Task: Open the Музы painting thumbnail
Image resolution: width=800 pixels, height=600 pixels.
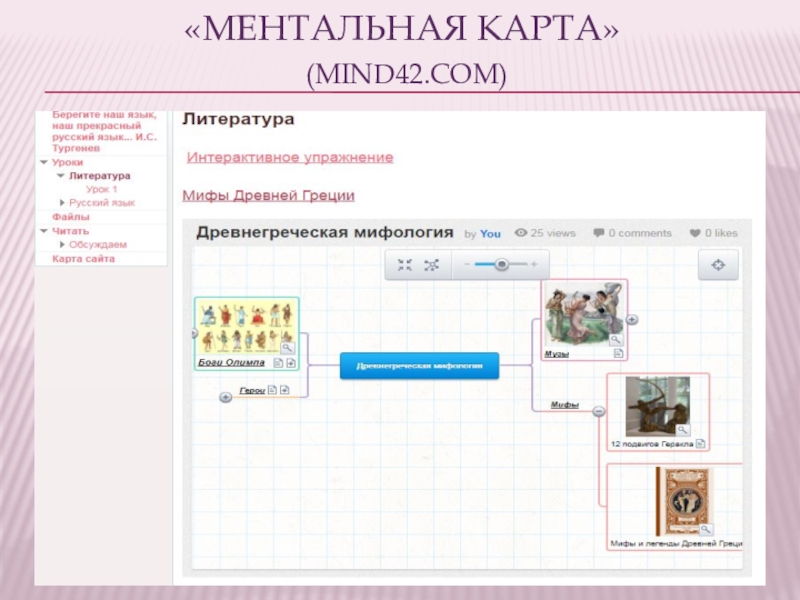Action: pyautogui.click(x=584, y=314)
